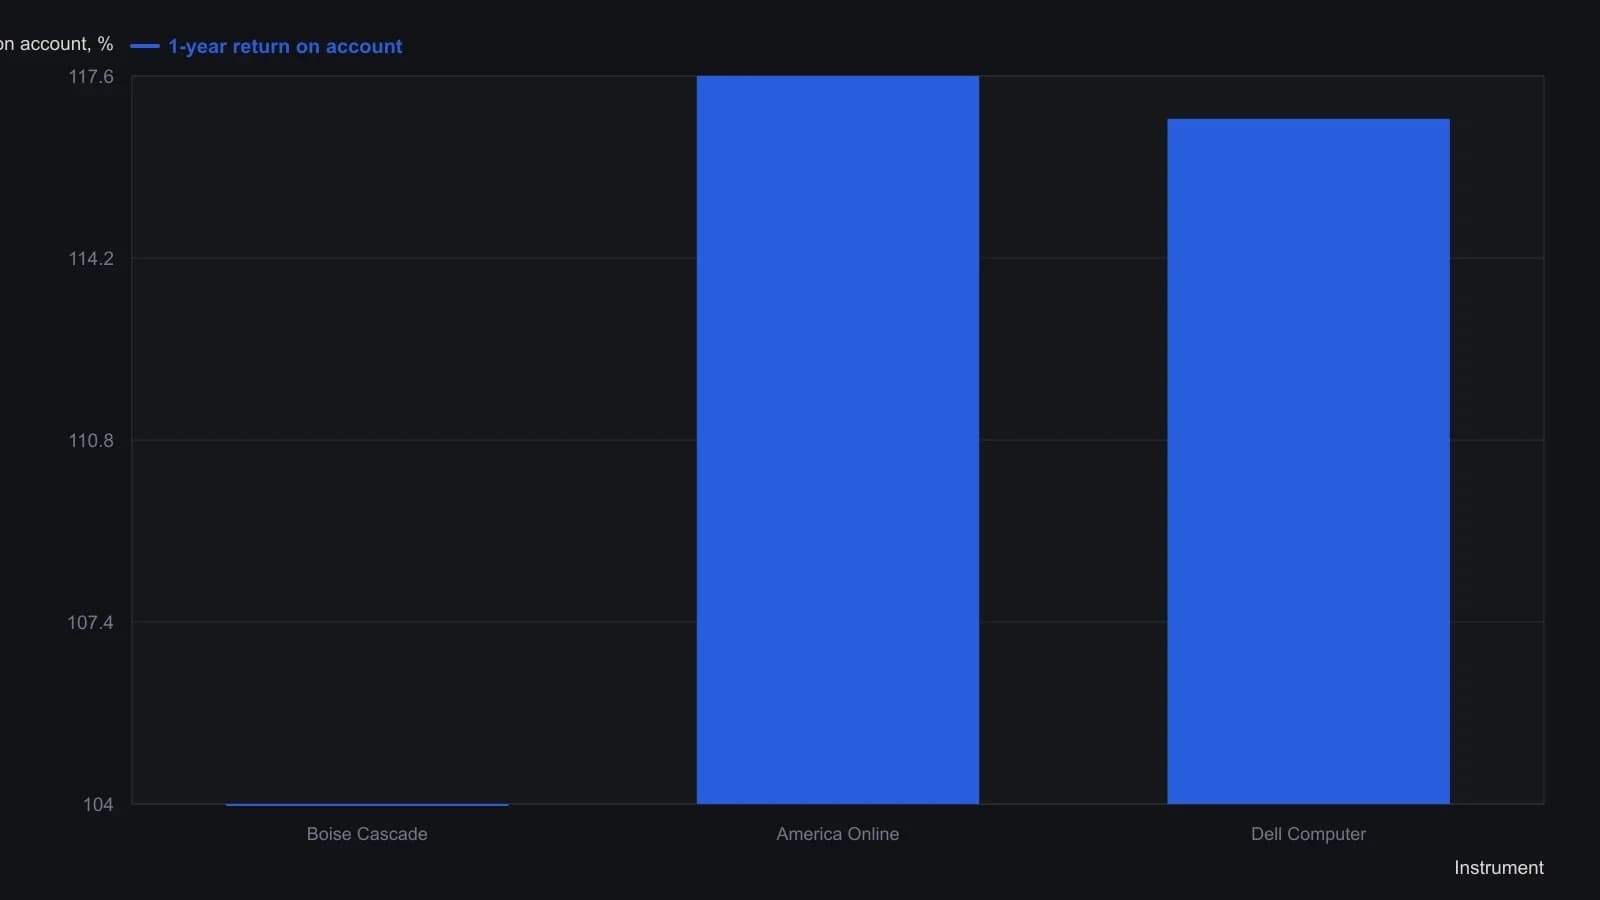Click the truncated y-axis title ending in 'account, %'
The image size is (1600, 900).
point(57,44)
